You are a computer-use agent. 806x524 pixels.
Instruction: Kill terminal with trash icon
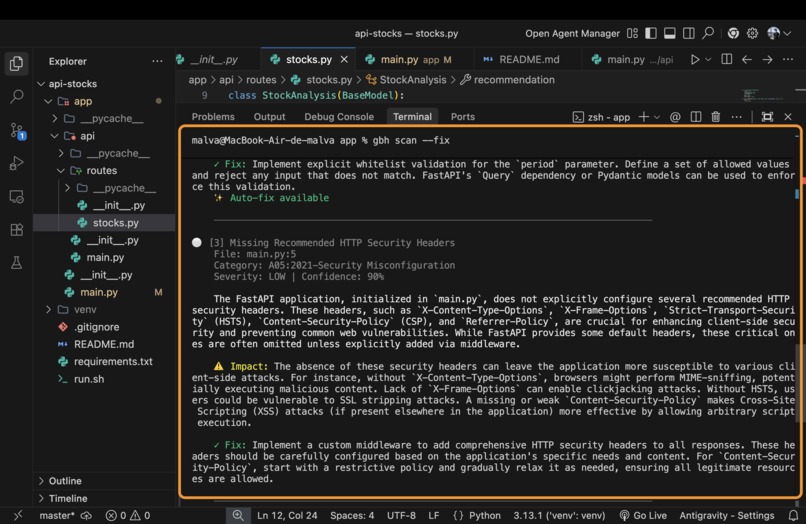tap(716, 117)
